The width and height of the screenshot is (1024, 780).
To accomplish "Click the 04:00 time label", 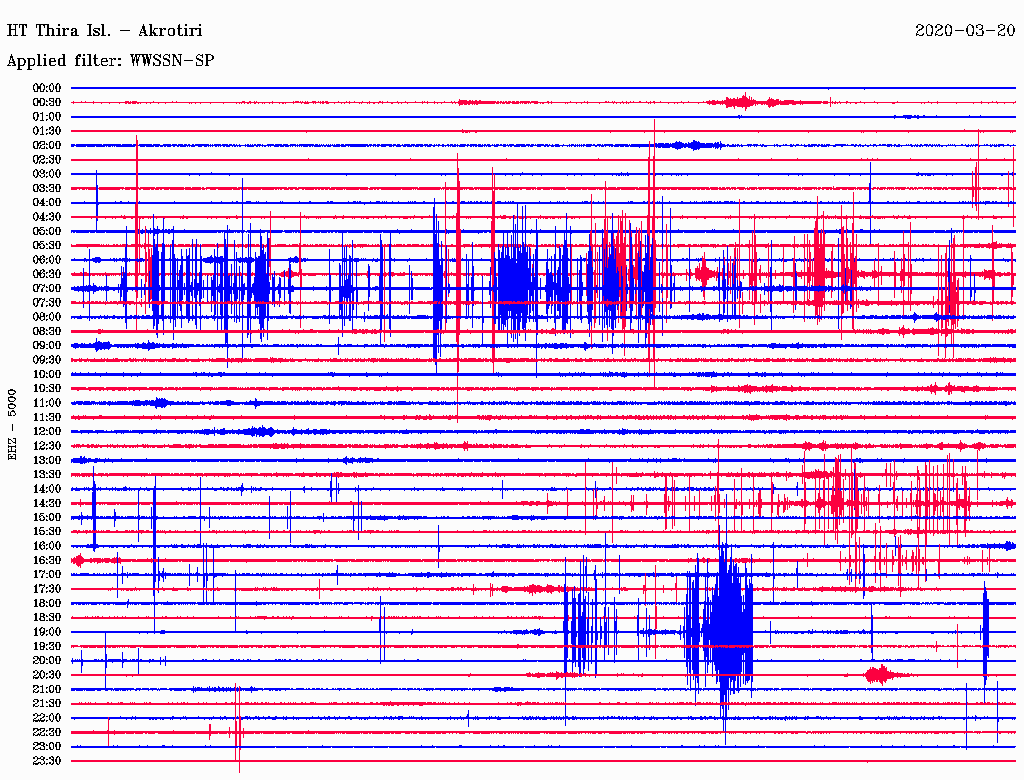I will pyautogui.click(x=47, y=203).
